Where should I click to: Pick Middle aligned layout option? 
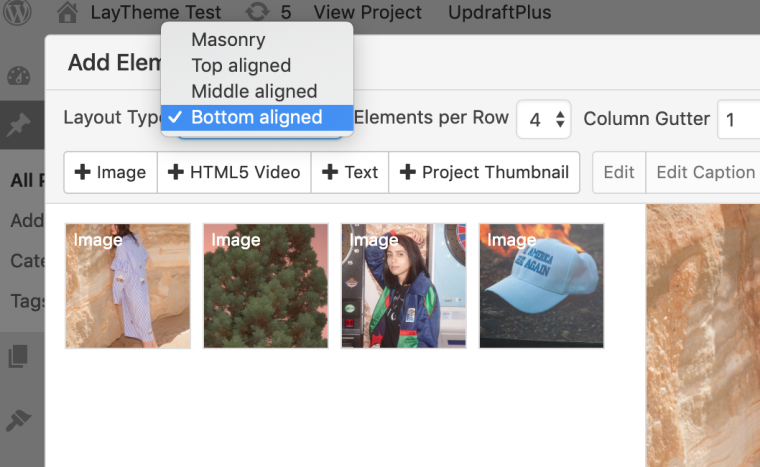pos(254,91)
